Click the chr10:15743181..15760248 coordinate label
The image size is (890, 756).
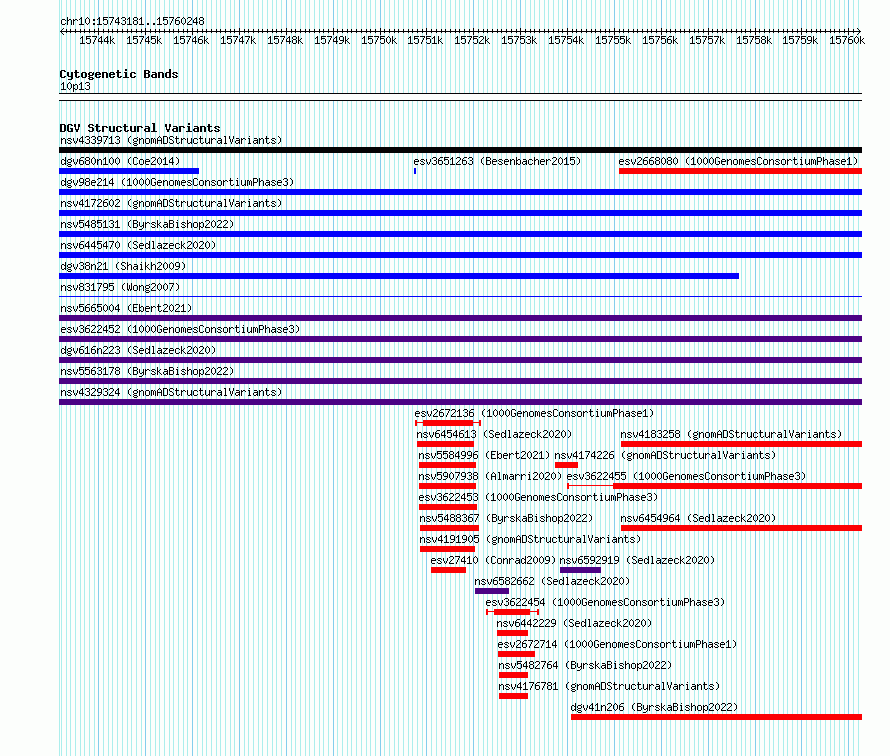132,22
